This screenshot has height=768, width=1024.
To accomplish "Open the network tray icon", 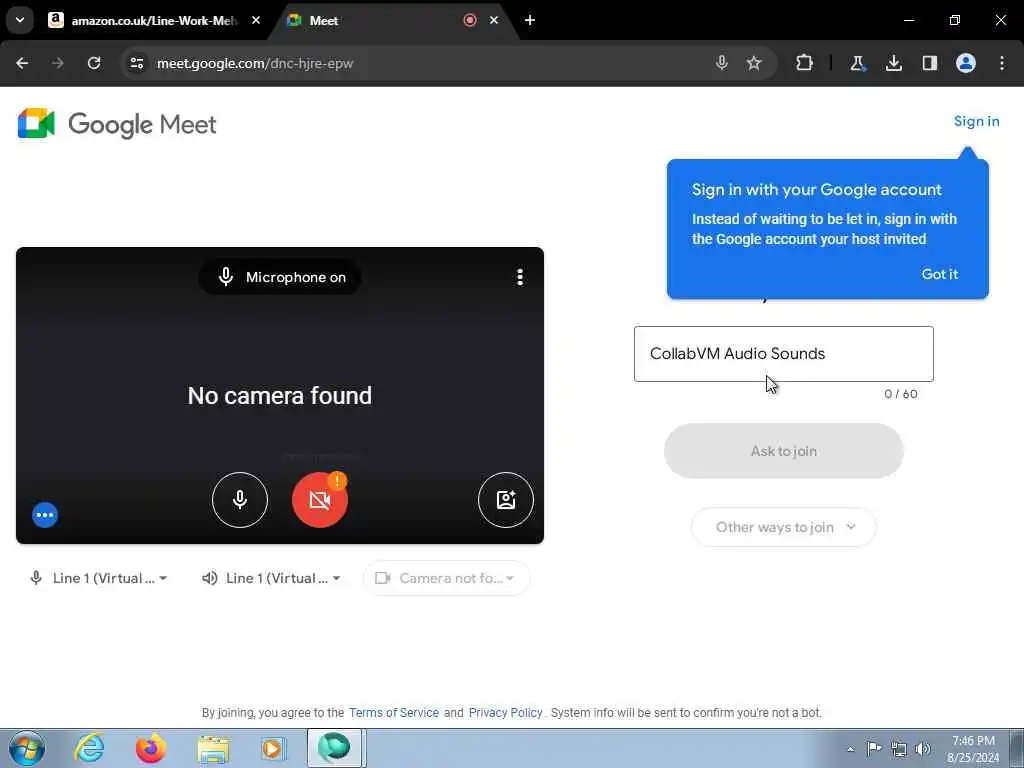I will 899,749.
